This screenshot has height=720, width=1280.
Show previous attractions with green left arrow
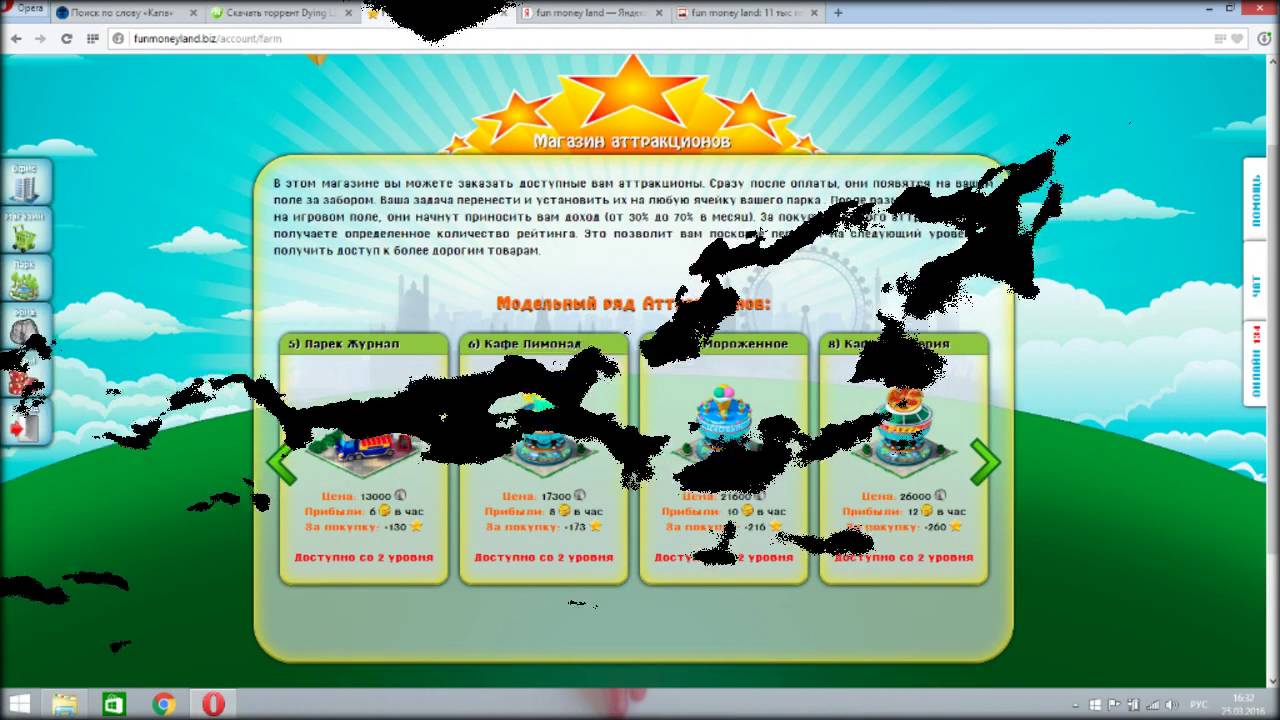click(282, 463)
